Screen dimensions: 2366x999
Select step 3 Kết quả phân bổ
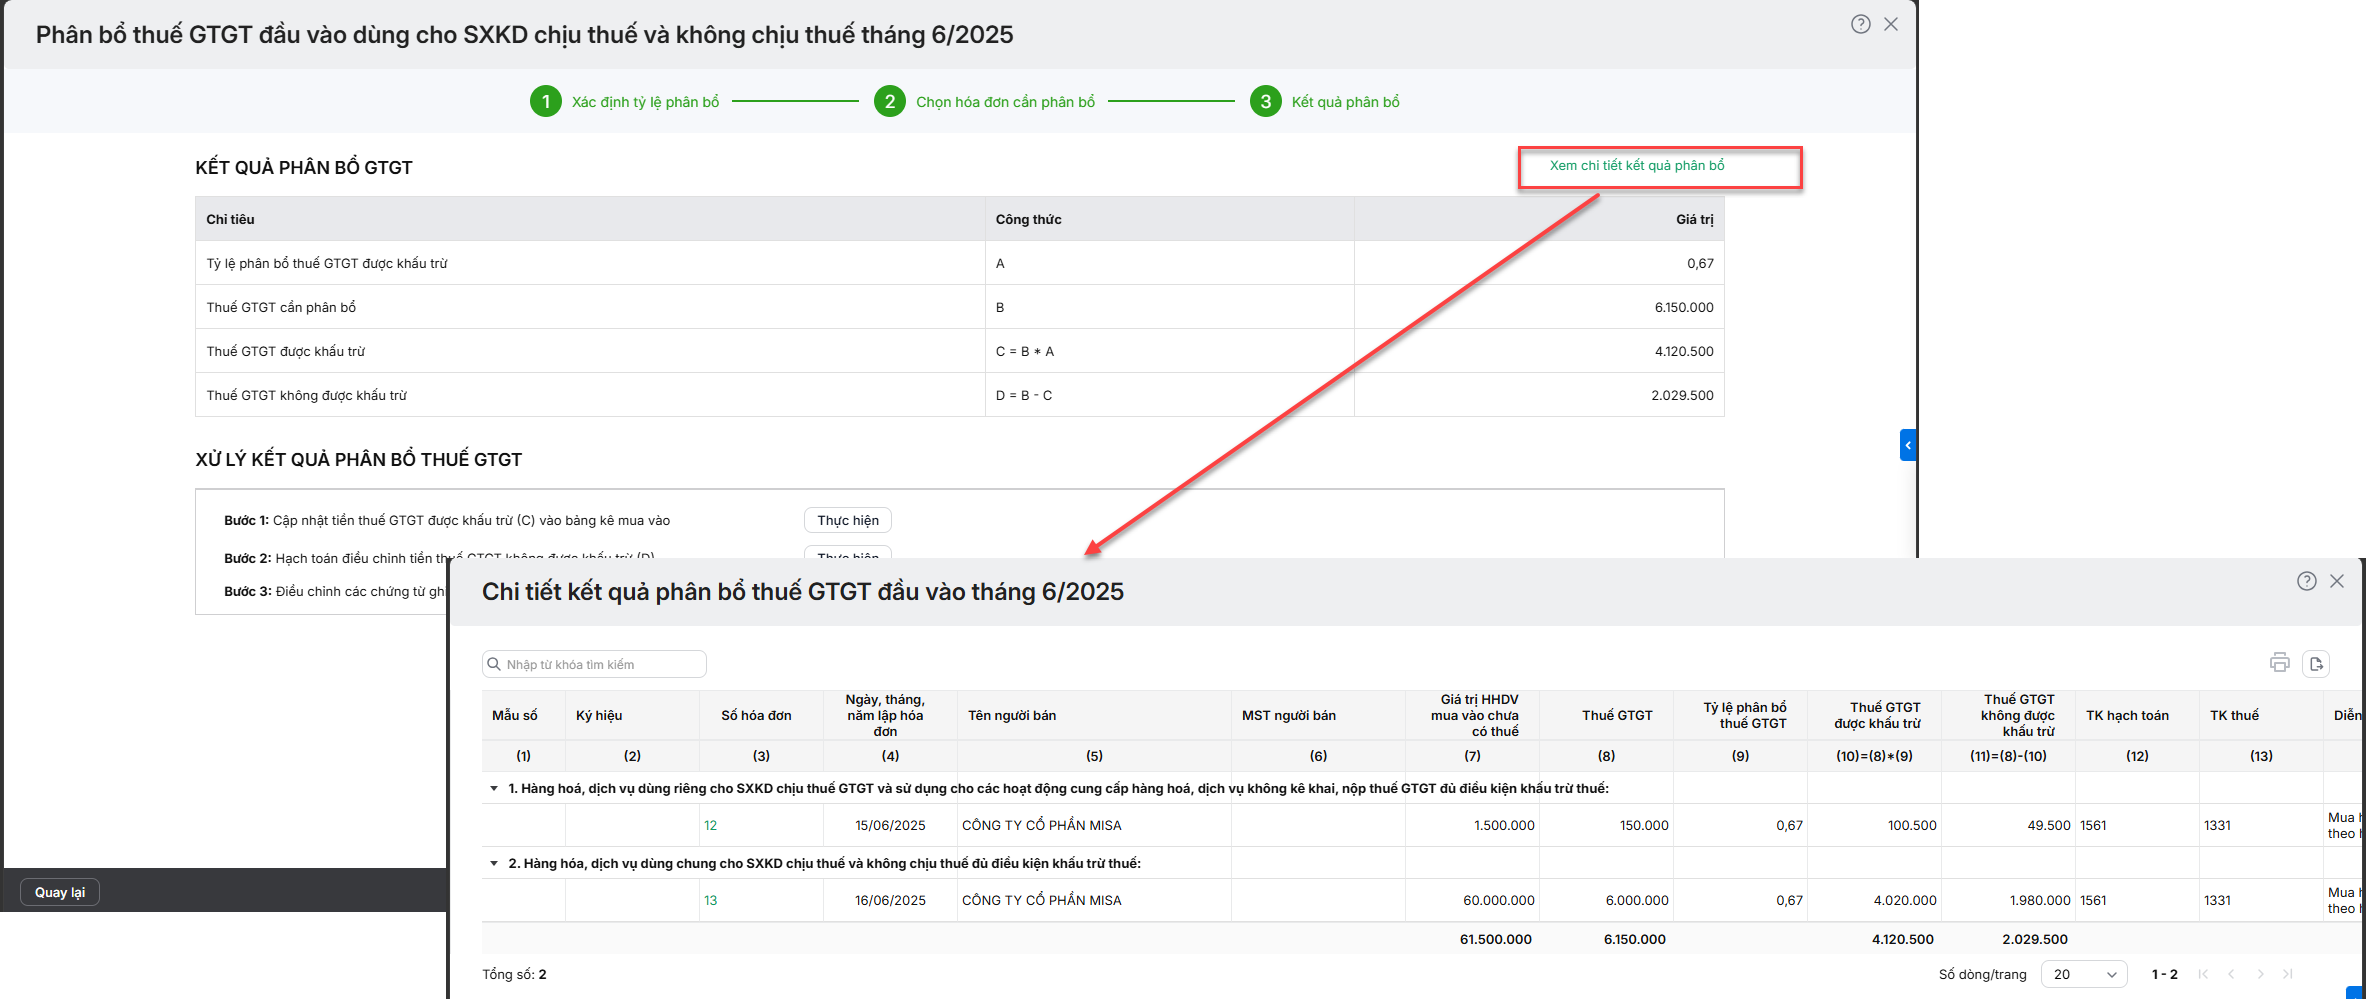(x=1325, y=102)
